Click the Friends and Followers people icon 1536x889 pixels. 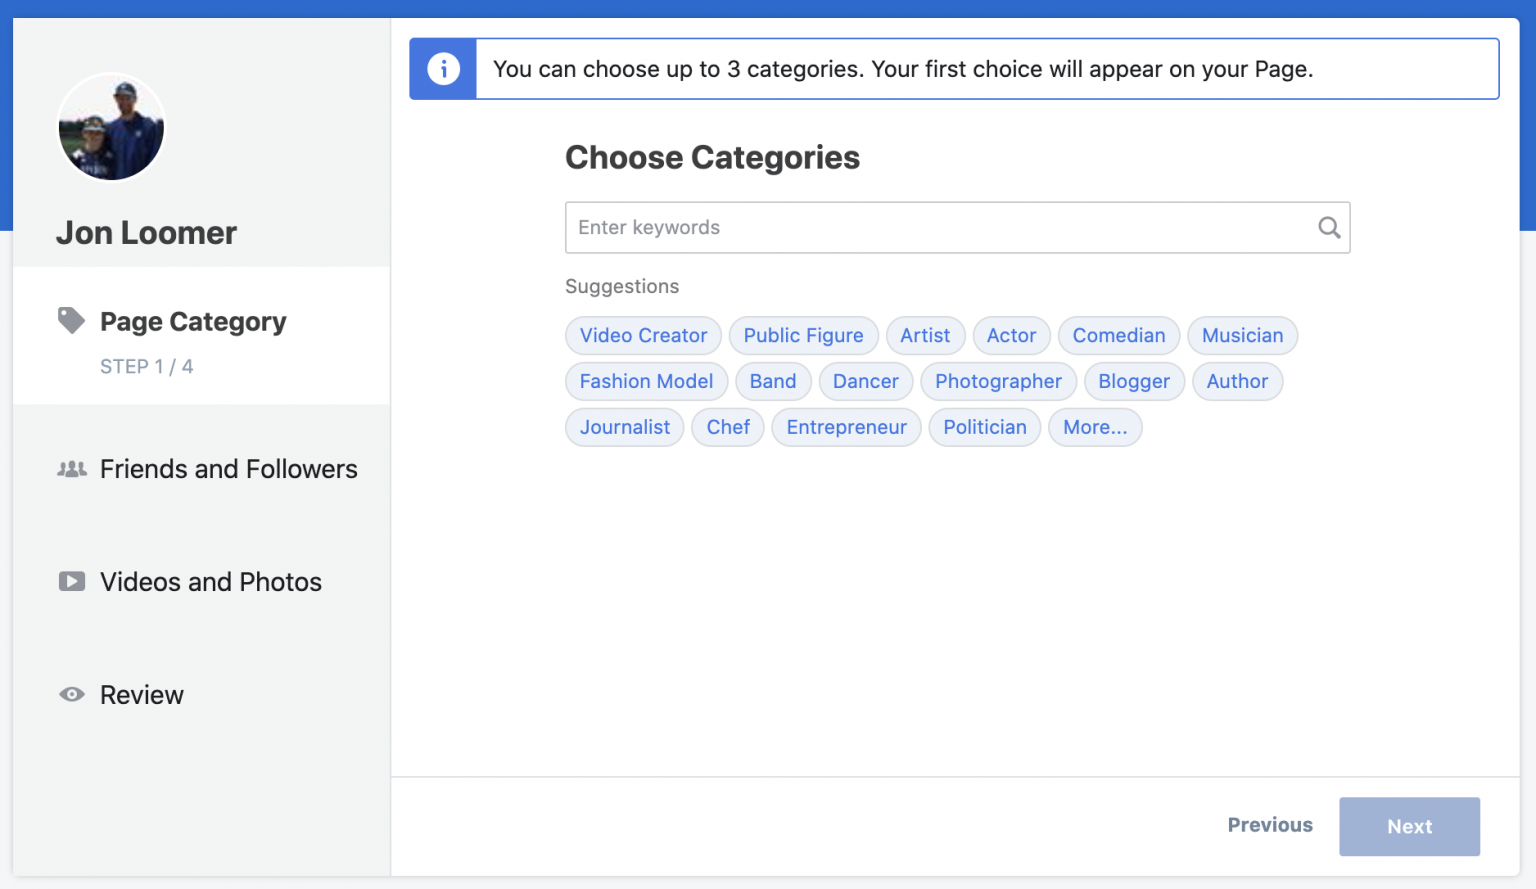pos(72,469)
